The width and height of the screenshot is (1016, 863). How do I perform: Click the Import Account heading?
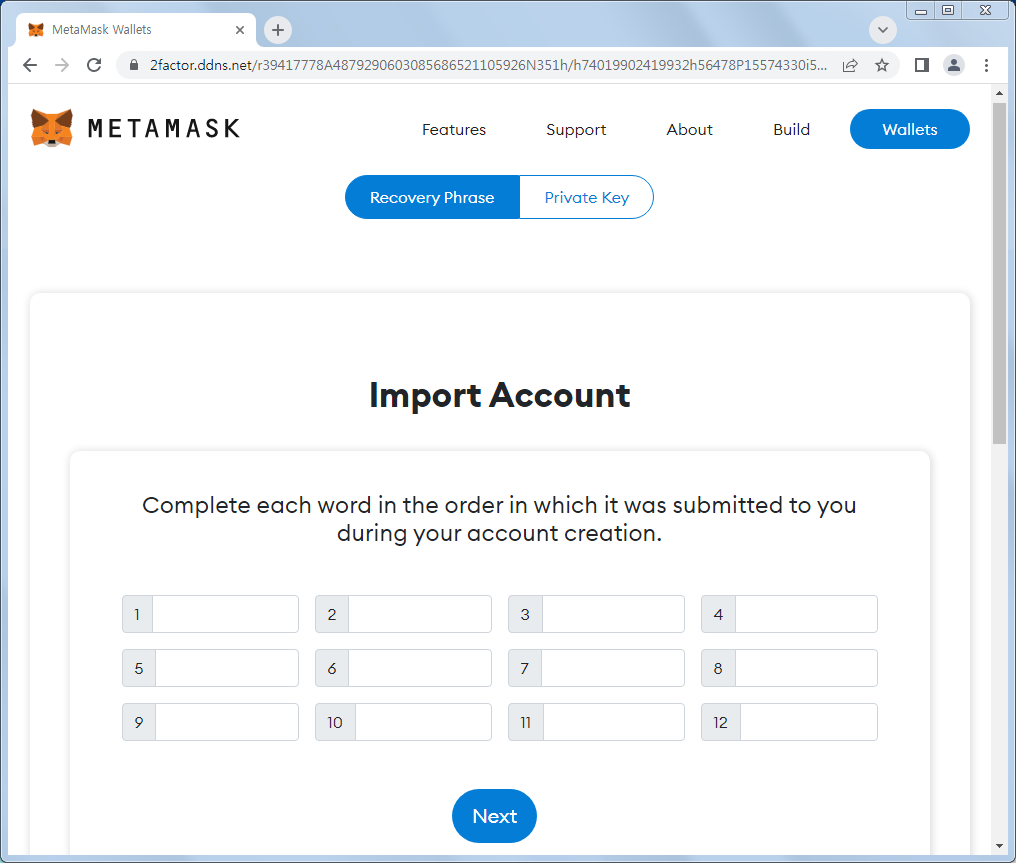click(500, 395)
